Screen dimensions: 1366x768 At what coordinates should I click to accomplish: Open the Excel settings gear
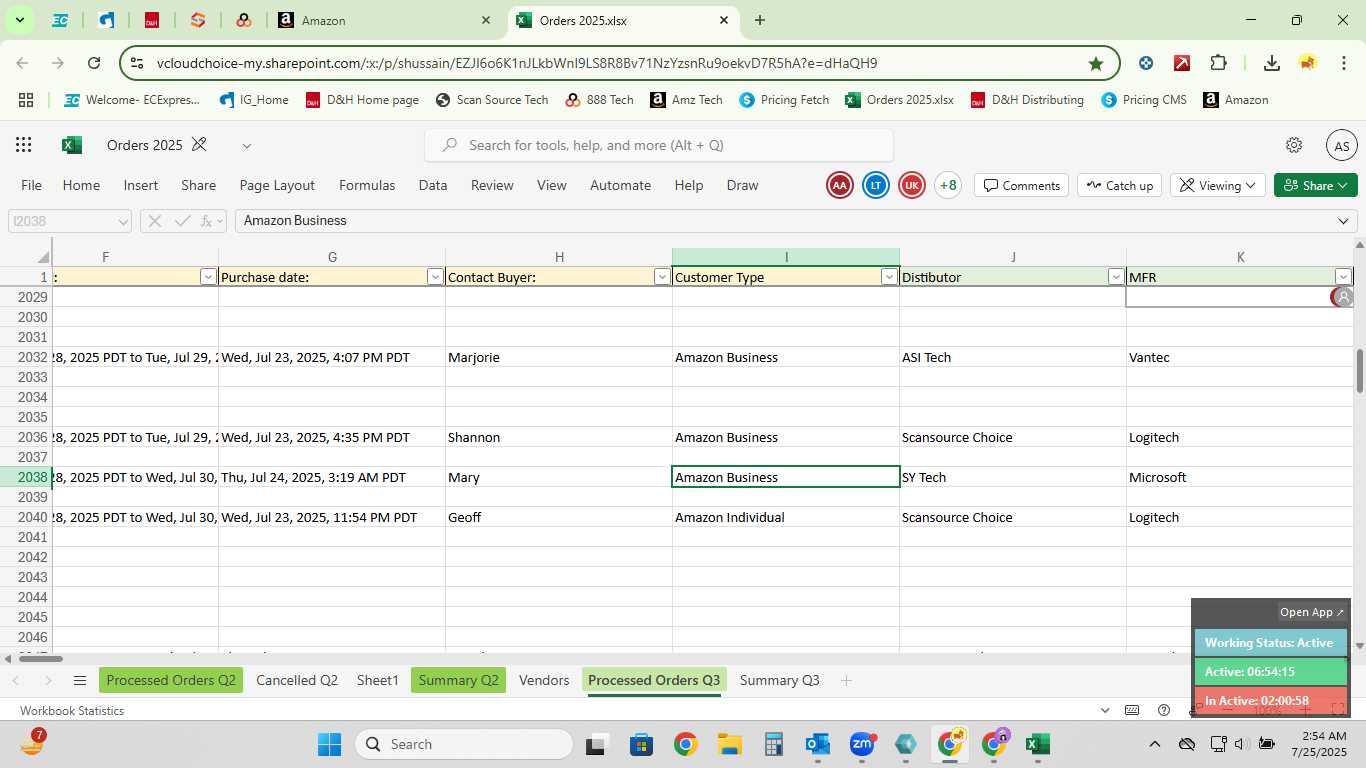pos(1294,145)
